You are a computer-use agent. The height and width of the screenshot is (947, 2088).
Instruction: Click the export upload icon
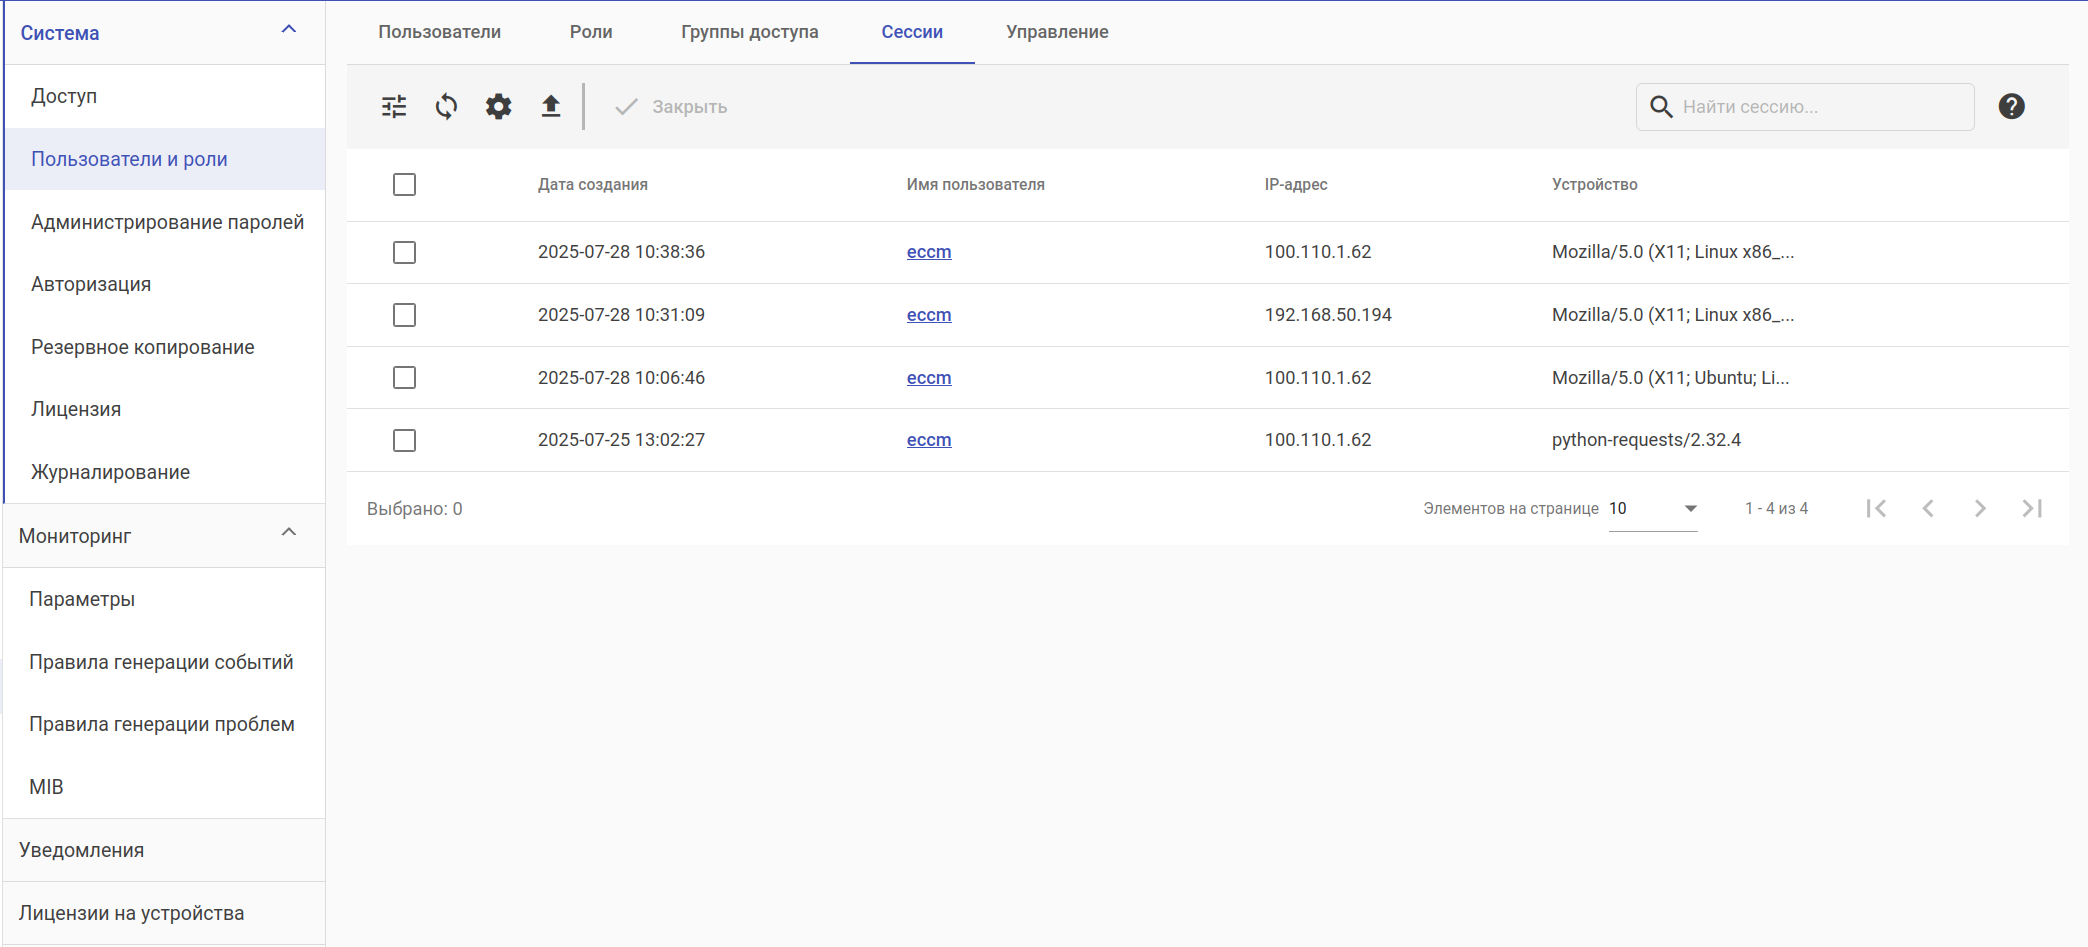click(x=551, y=107)
